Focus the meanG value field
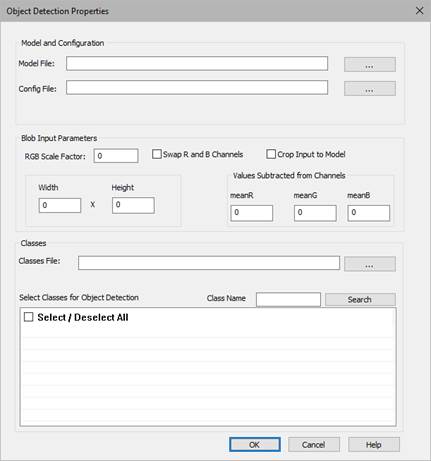This screenshot has width=431, height=461. (315, 213)
